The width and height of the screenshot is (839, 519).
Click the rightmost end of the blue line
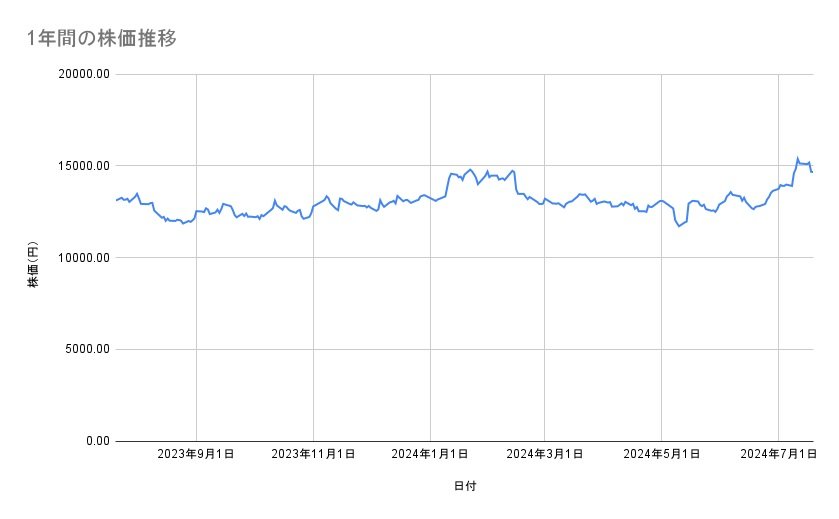coord(812,172)
